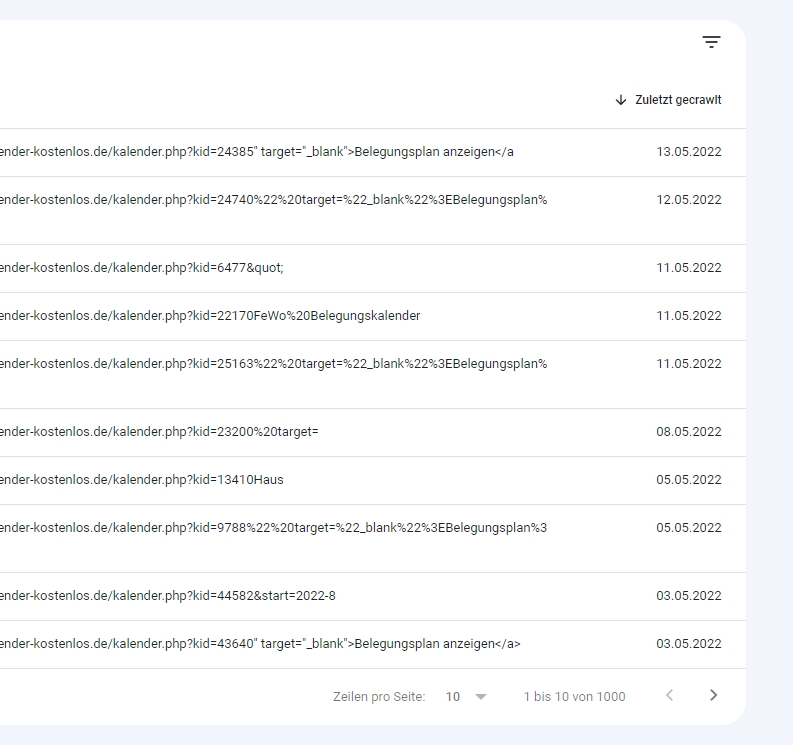Click the URL with kid=23200%20target=

click(x=159, y=432)
